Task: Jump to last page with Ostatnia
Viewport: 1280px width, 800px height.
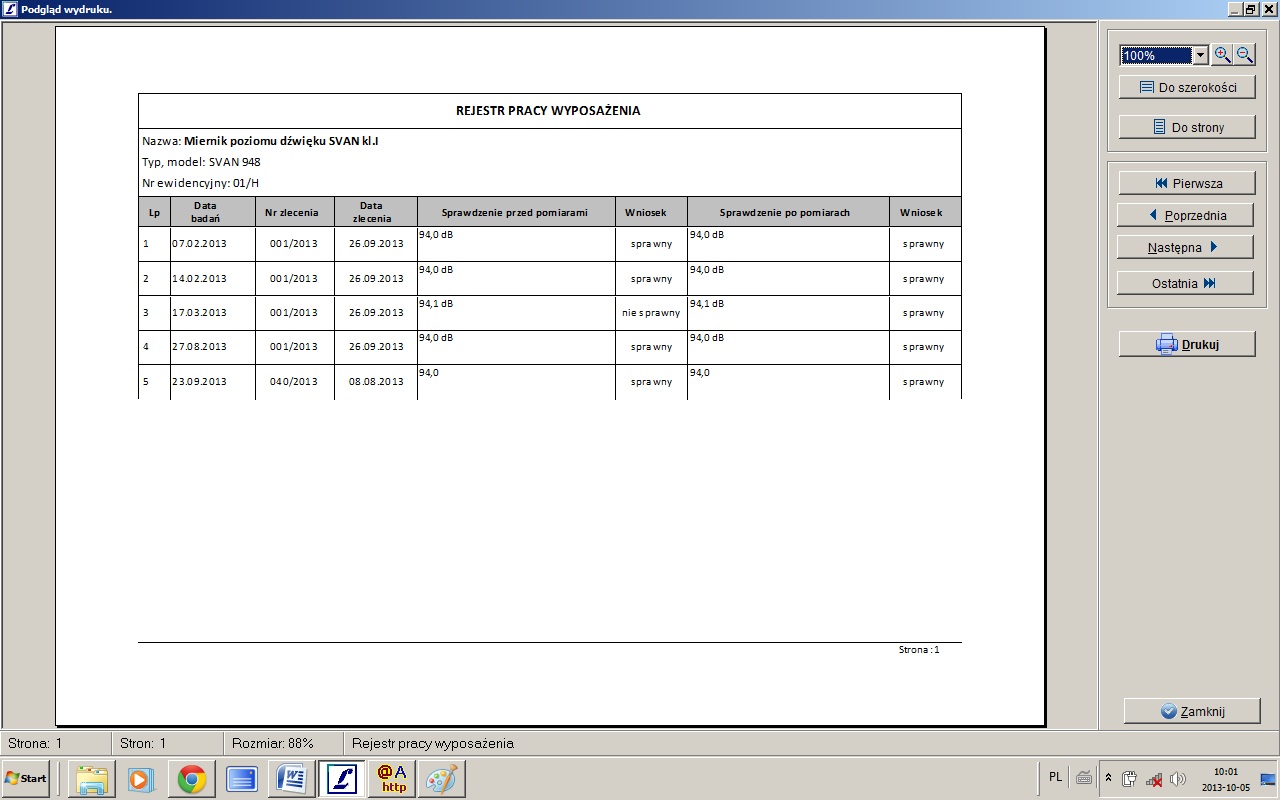Action: pos(1185,283)
